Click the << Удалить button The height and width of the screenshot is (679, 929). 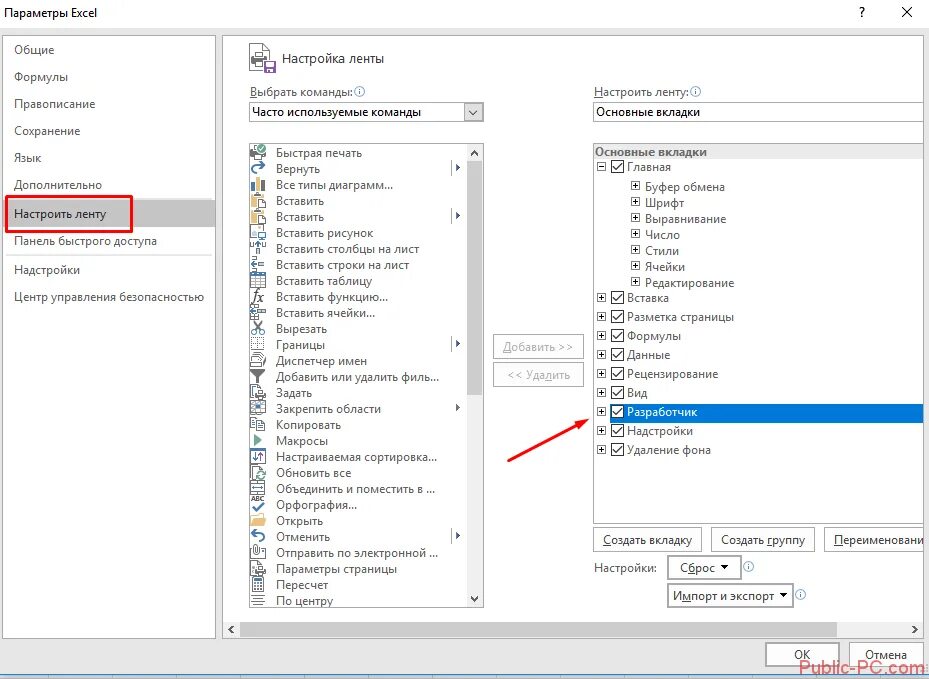[538, 374]
